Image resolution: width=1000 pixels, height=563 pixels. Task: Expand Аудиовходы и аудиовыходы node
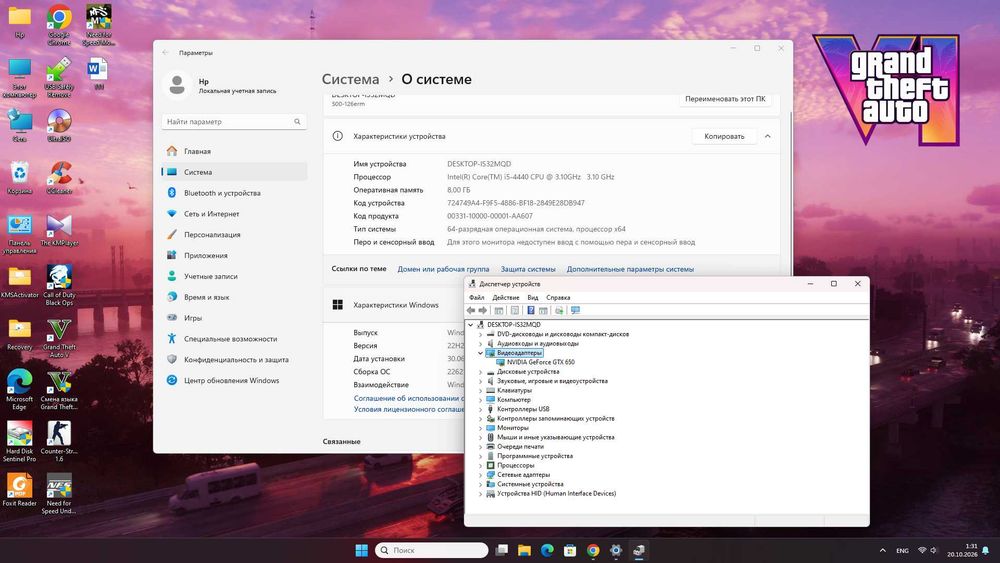pyautogui.click(x=481, y=344)
